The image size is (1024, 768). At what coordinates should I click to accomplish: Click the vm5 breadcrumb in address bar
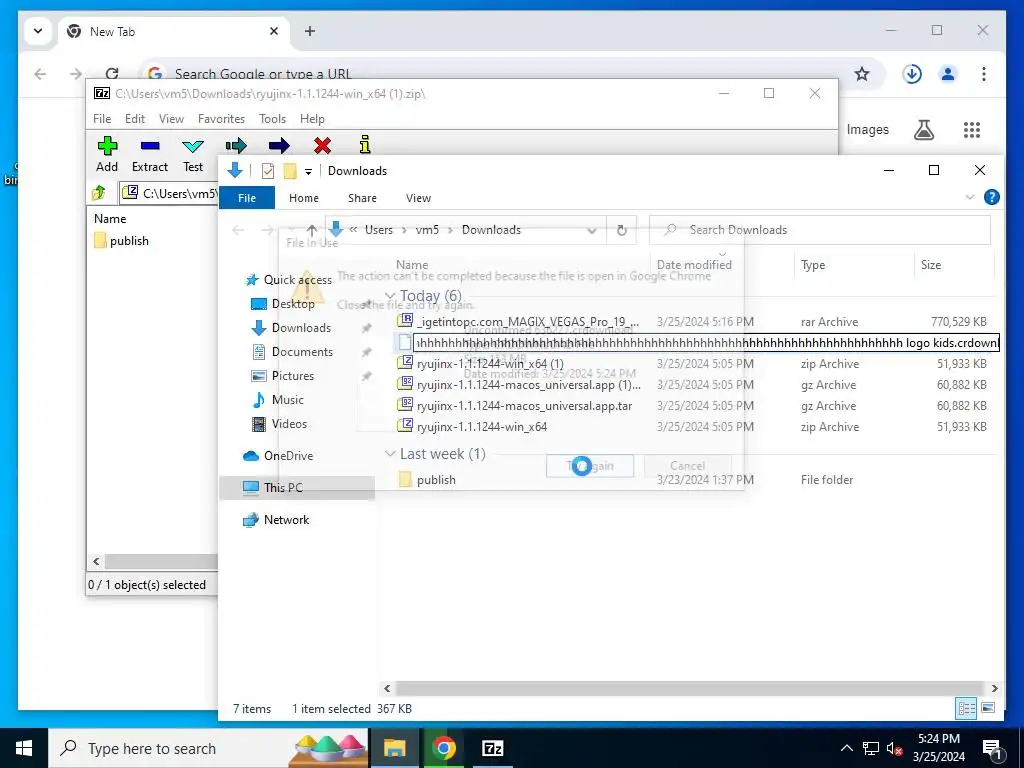[427, 230]
